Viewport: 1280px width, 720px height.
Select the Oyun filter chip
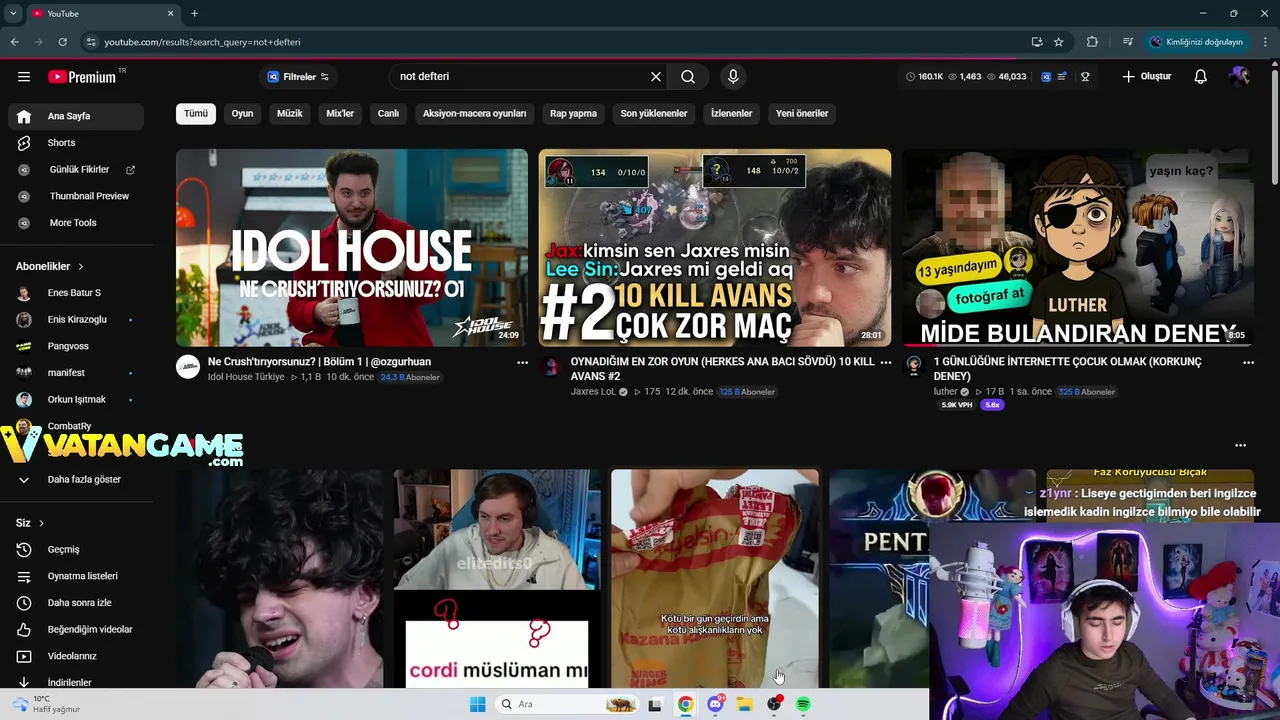(x=242, y=113)
